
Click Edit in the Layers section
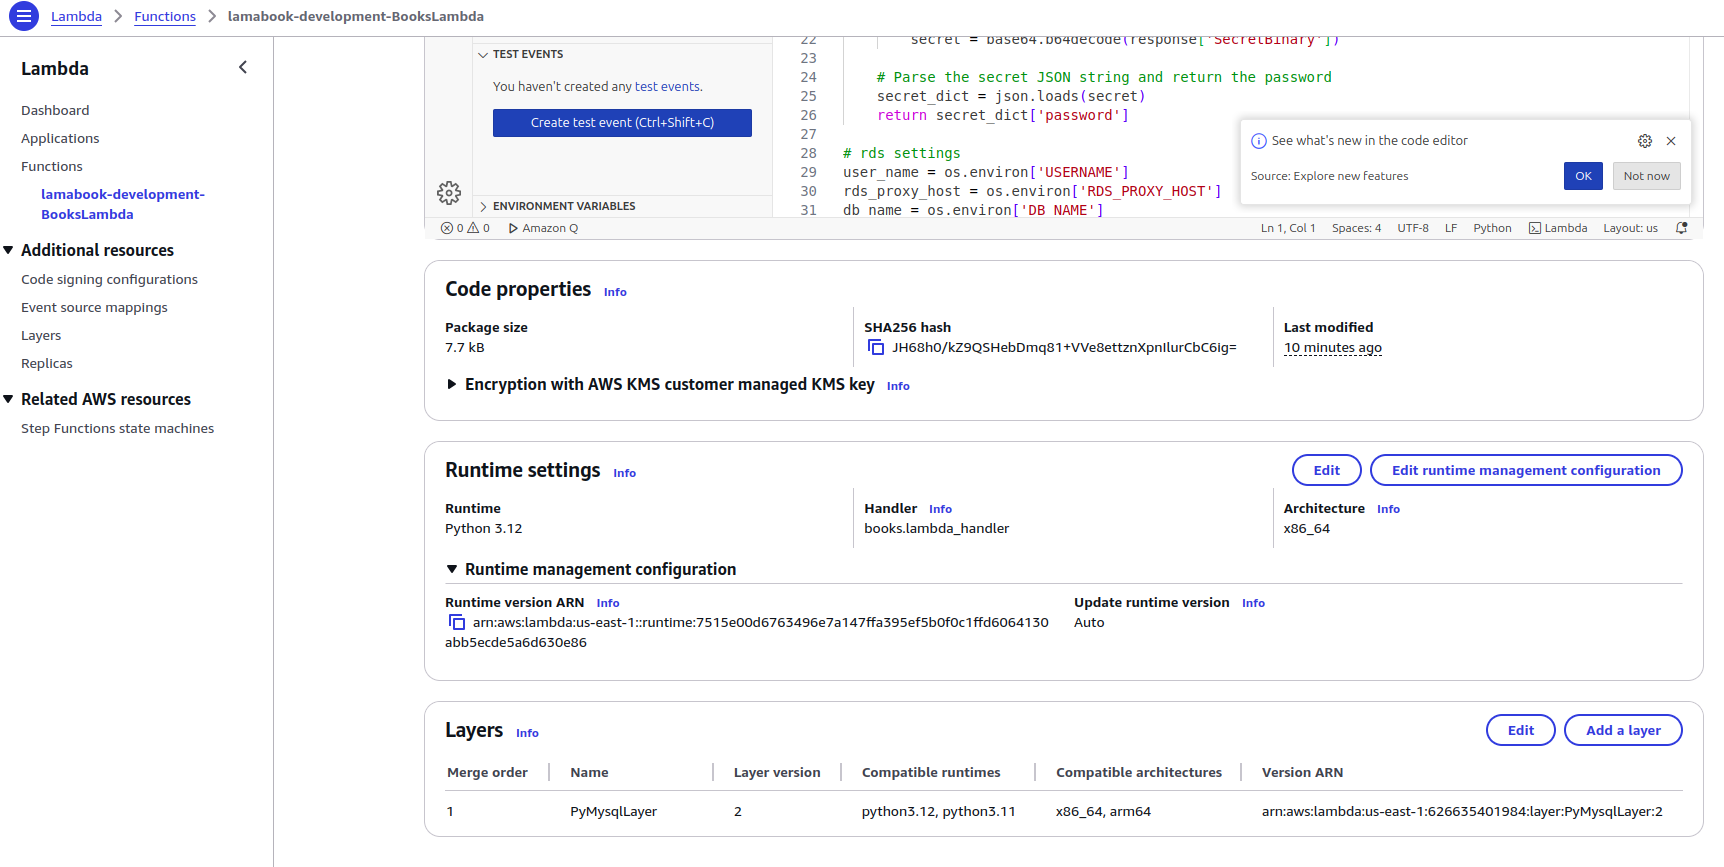[x=1520, y=730]
